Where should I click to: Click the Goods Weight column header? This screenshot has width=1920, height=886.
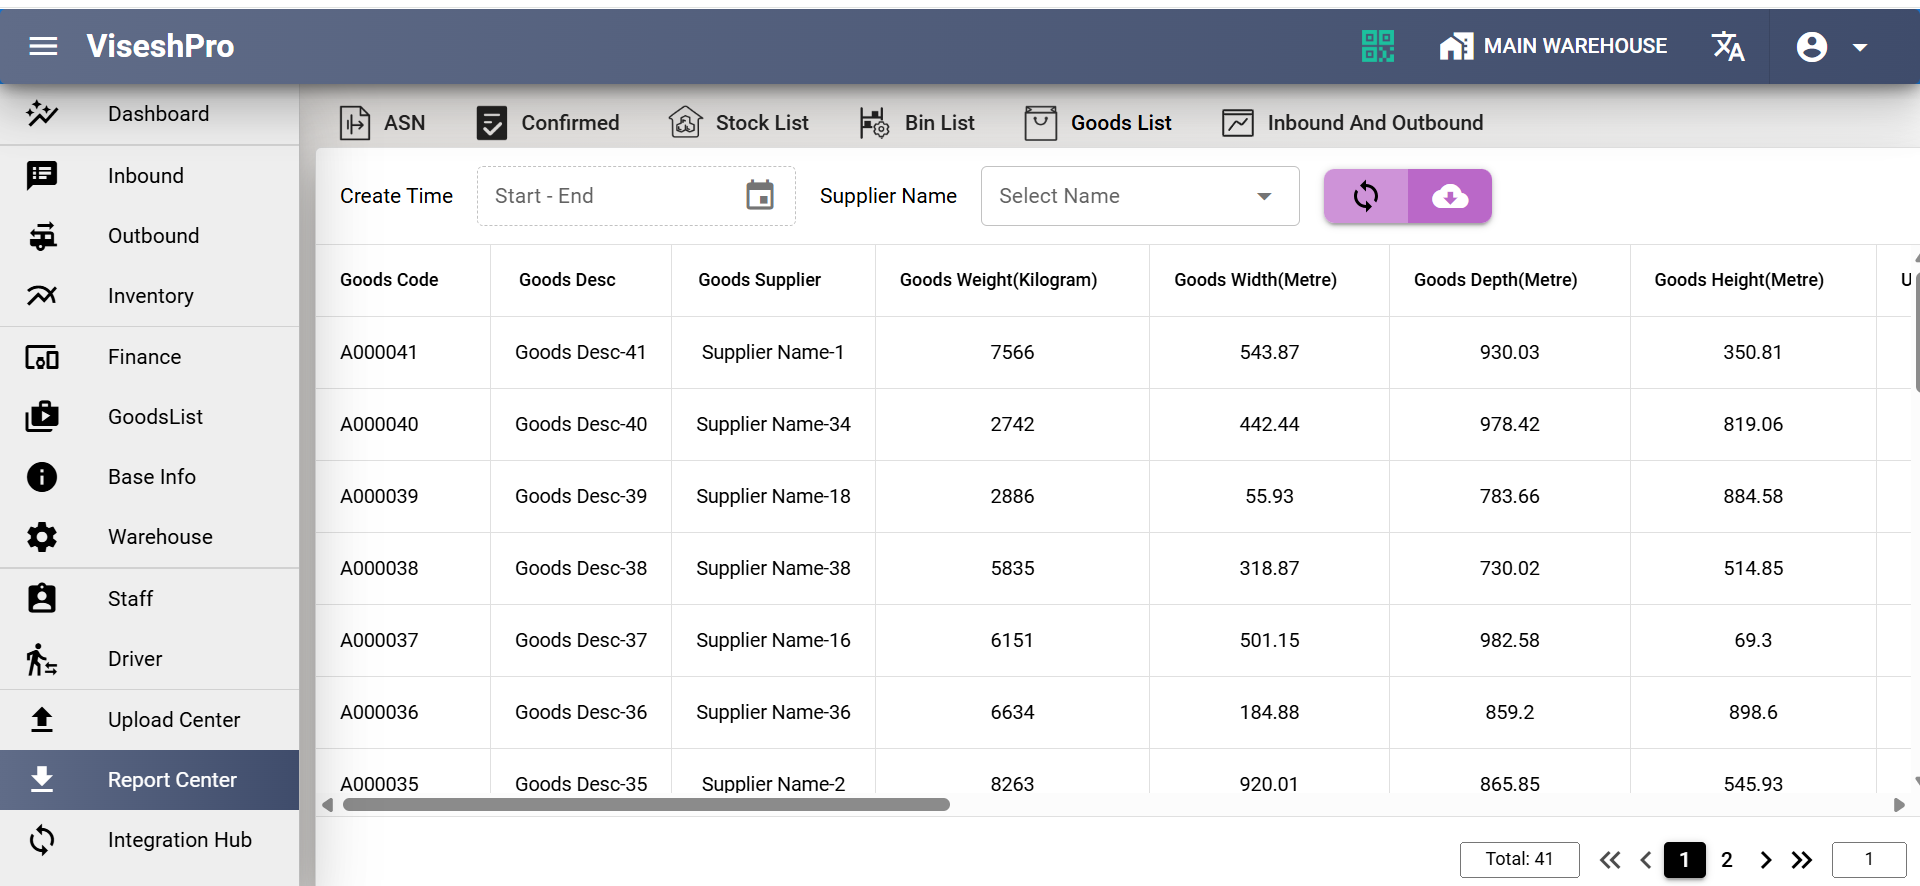coord(998,280)
